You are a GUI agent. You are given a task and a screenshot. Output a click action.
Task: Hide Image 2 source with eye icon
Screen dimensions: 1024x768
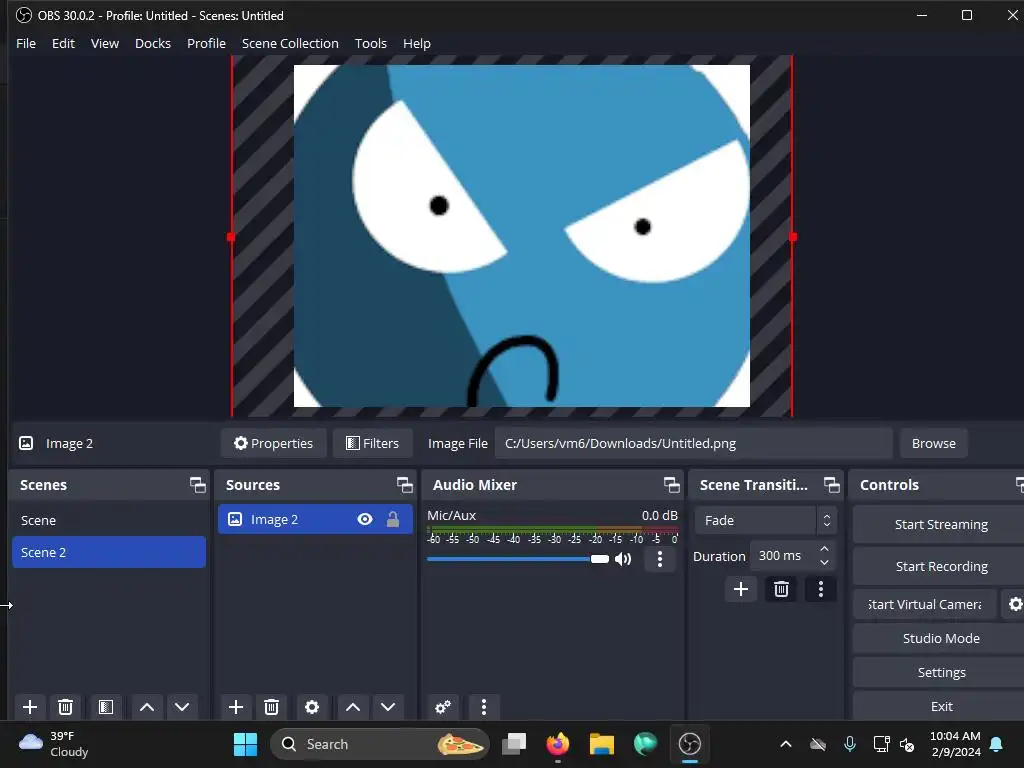[365, 519]
